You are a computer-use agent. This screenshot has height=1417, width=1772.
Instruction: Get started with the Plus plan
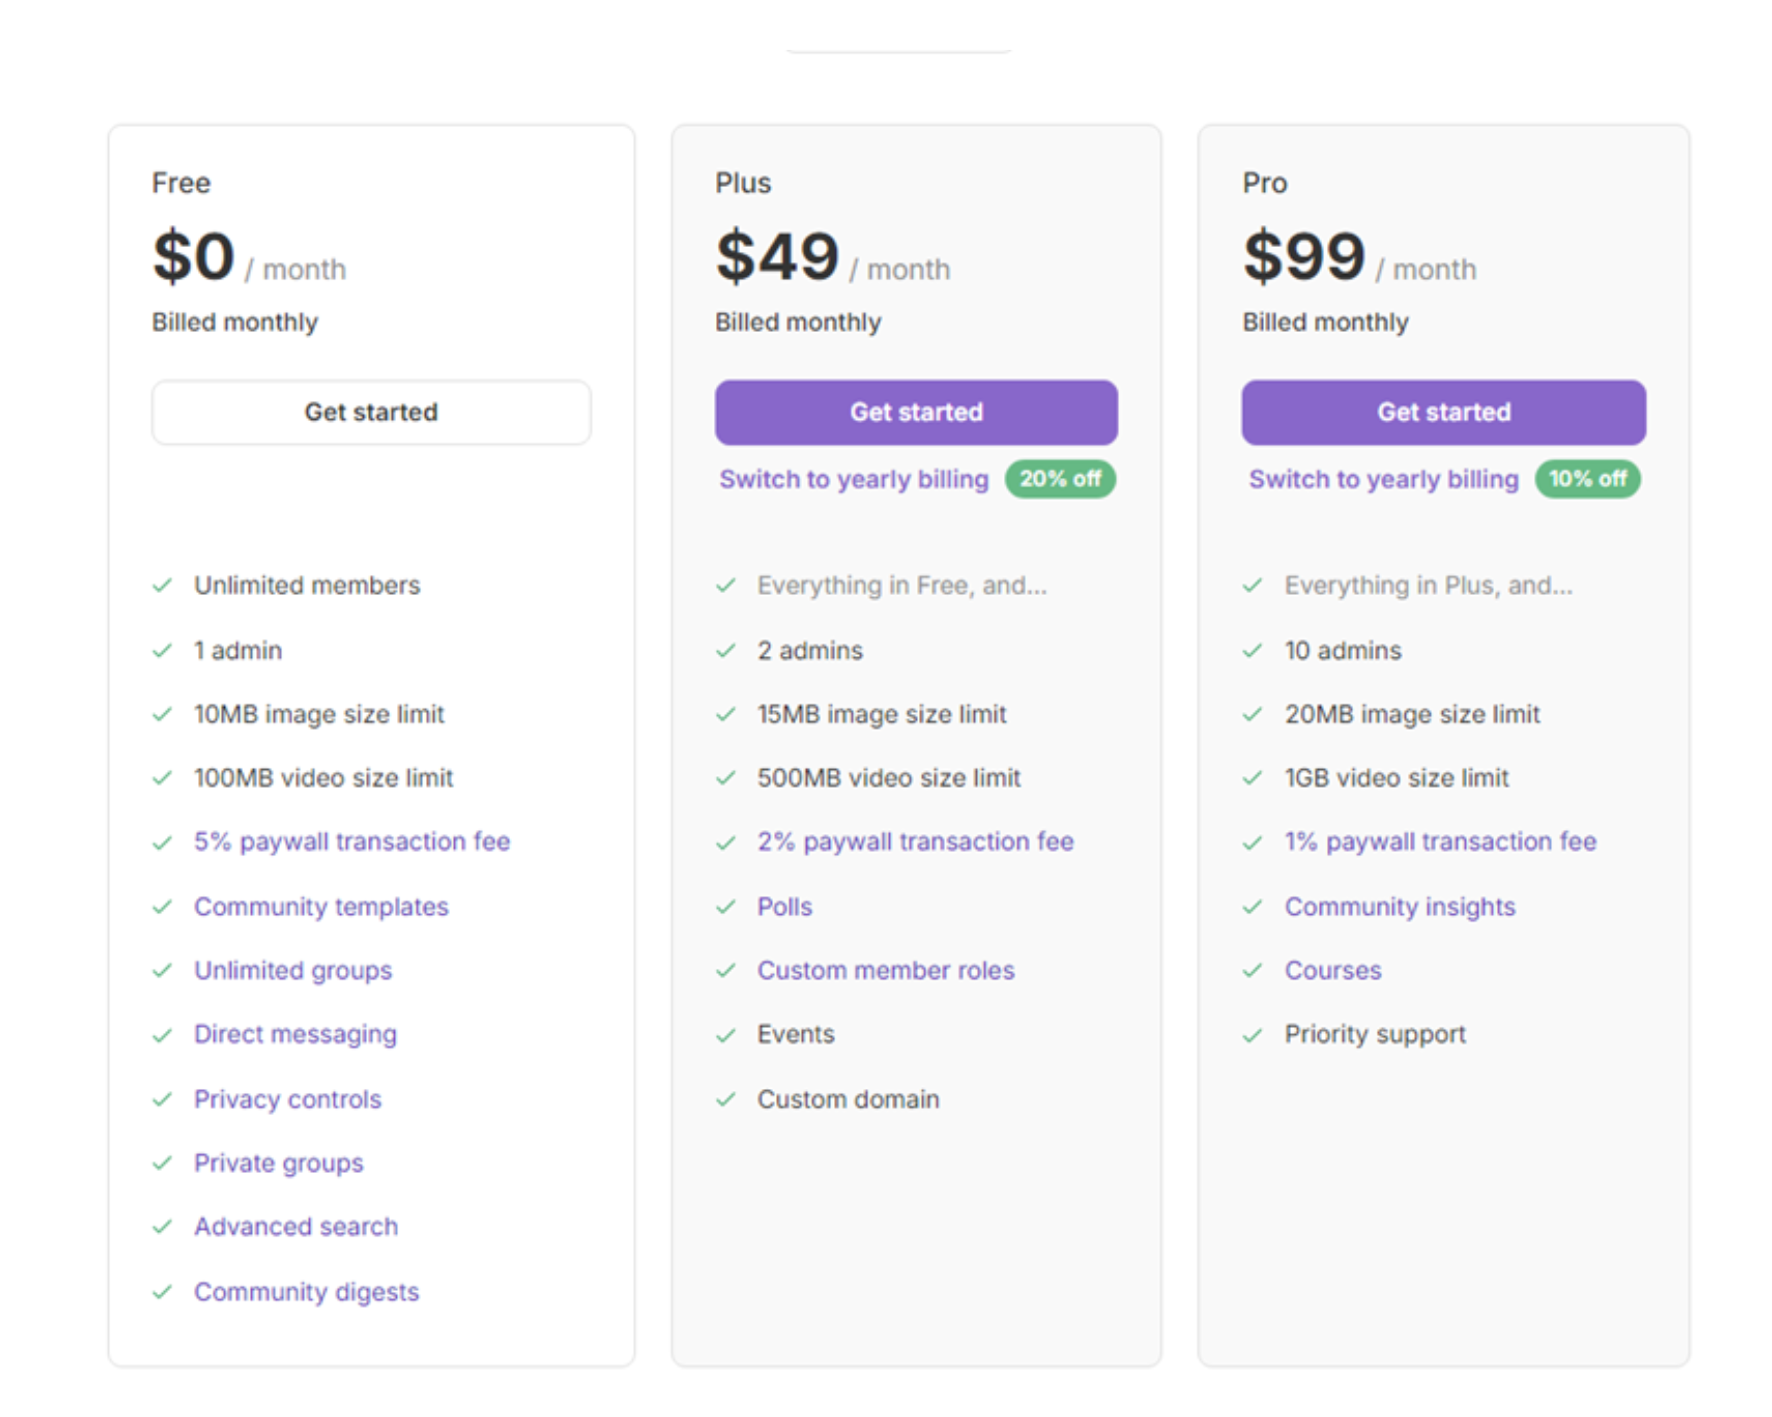(915, 412)
